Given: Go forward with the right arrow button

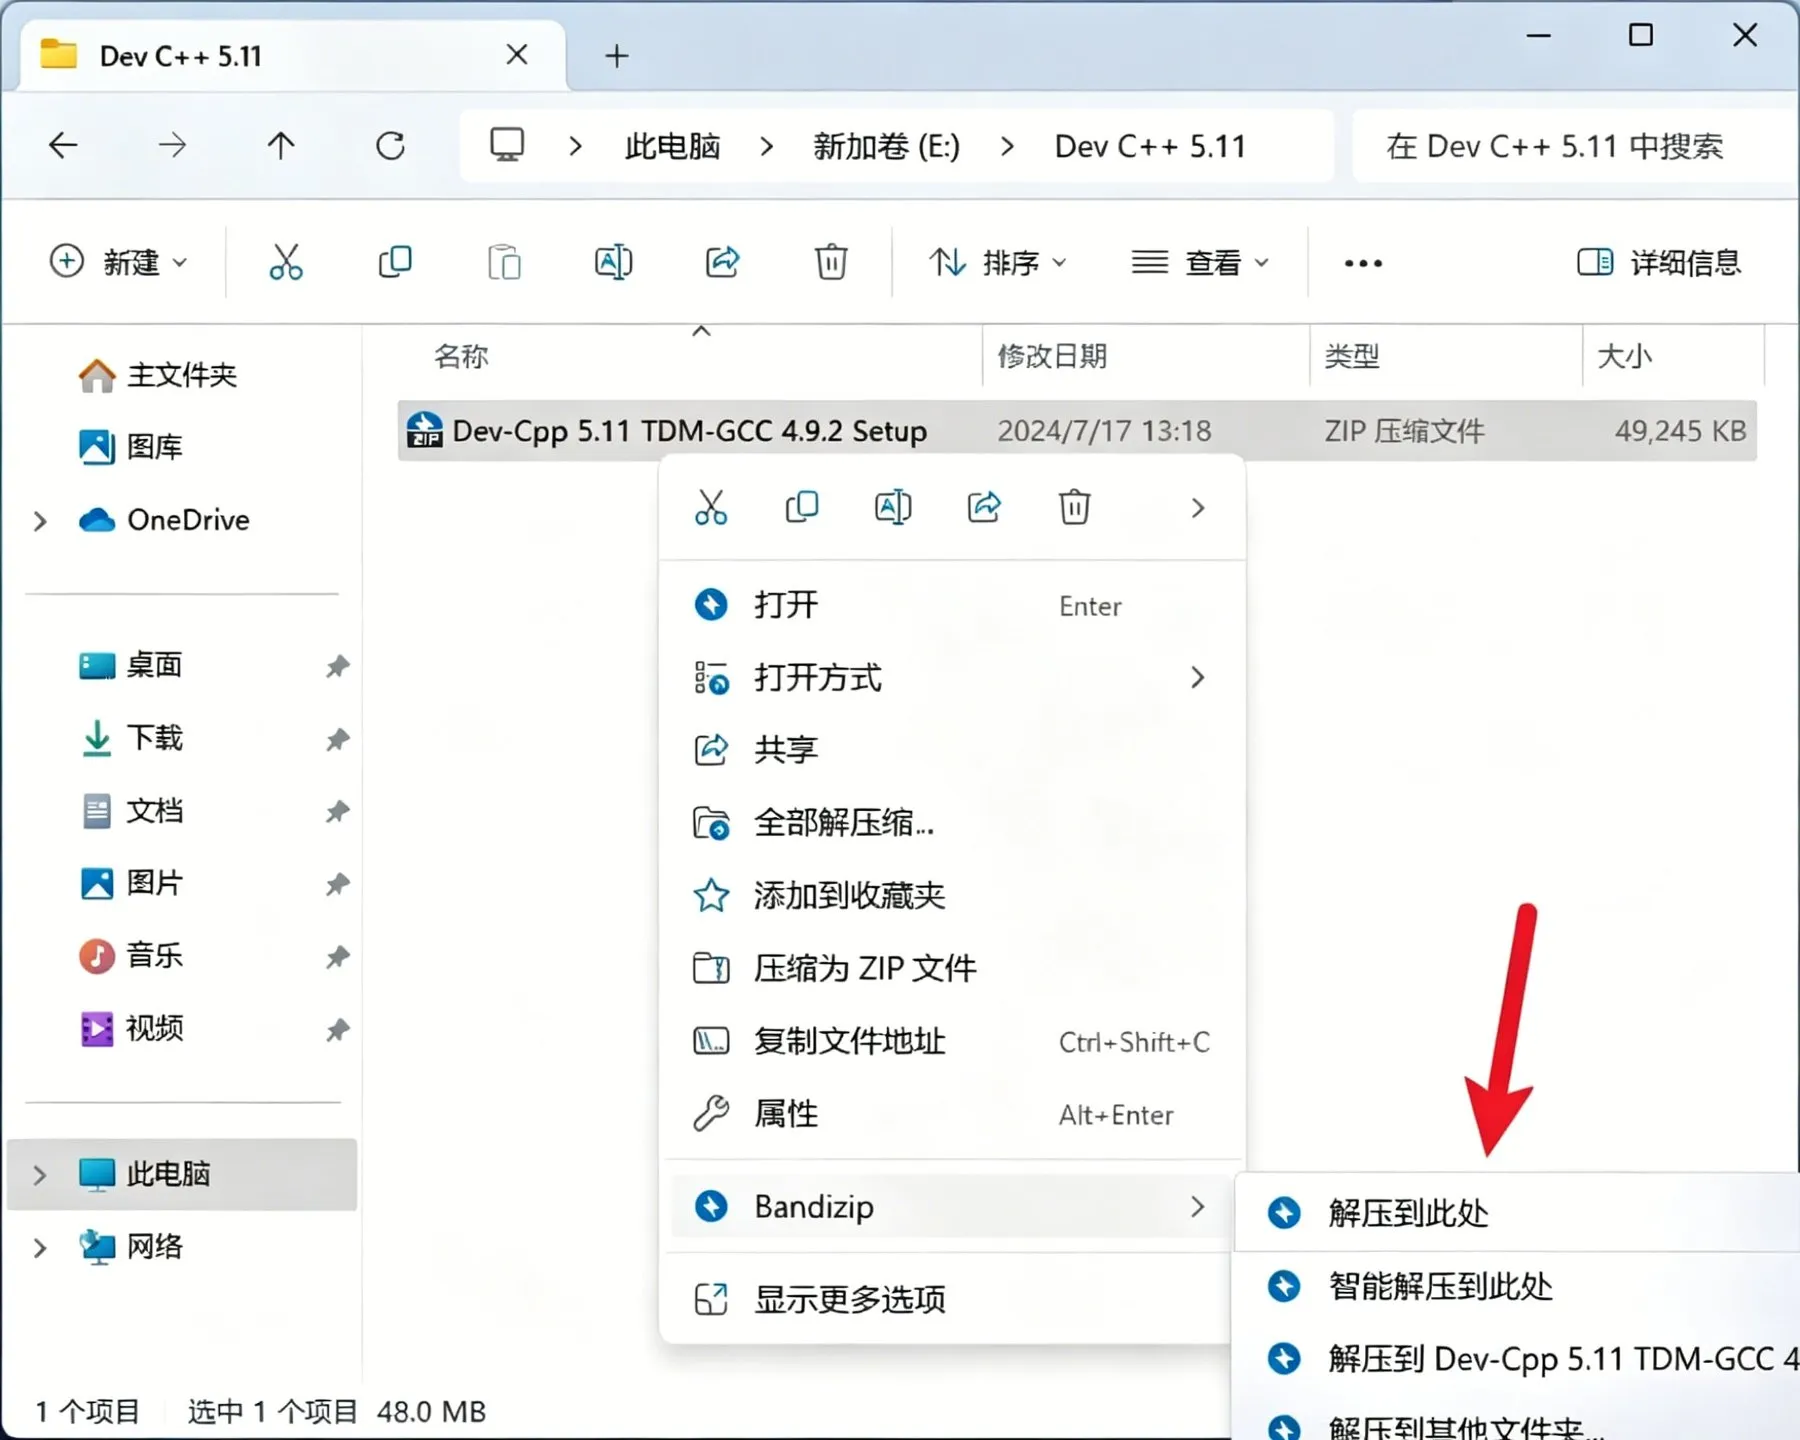Looking at the screenshot, I should point(172,146).
